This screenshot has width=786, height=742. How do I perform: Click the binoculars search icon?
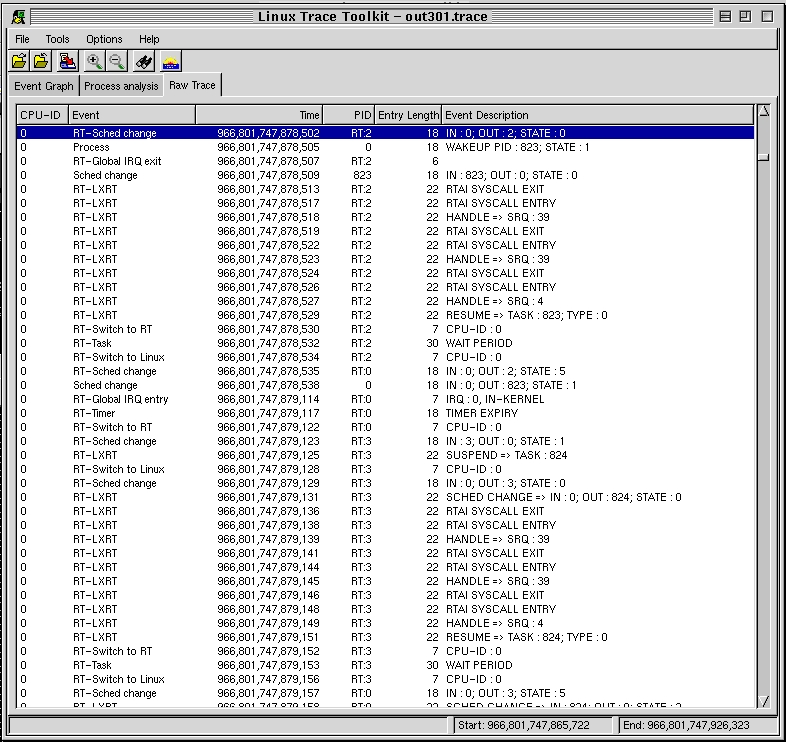tap(144, 62)
